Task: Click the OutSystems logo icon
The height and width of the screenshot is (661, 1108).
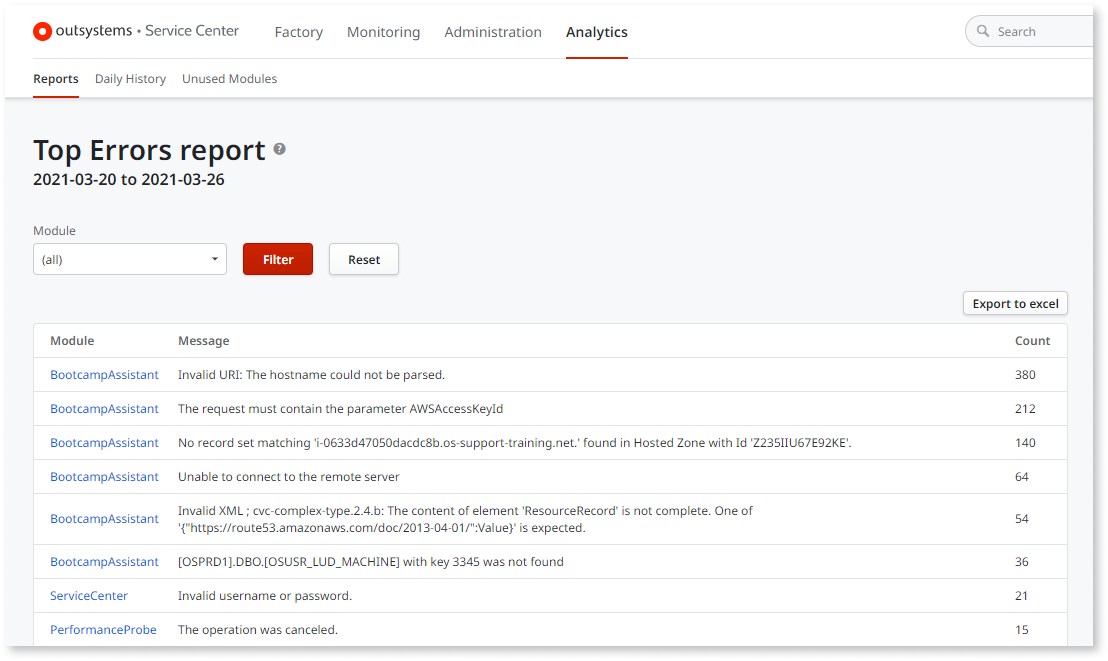Action: coord(42,31)
